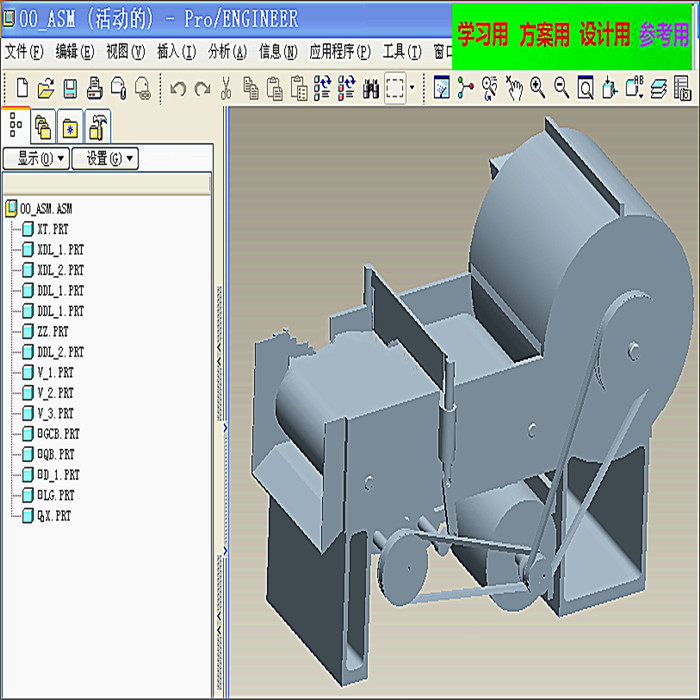Zoom out with the magnifier minus icon
Image resolution: width=700 pixels, height=700 pixels.
(x=562, y=88)
